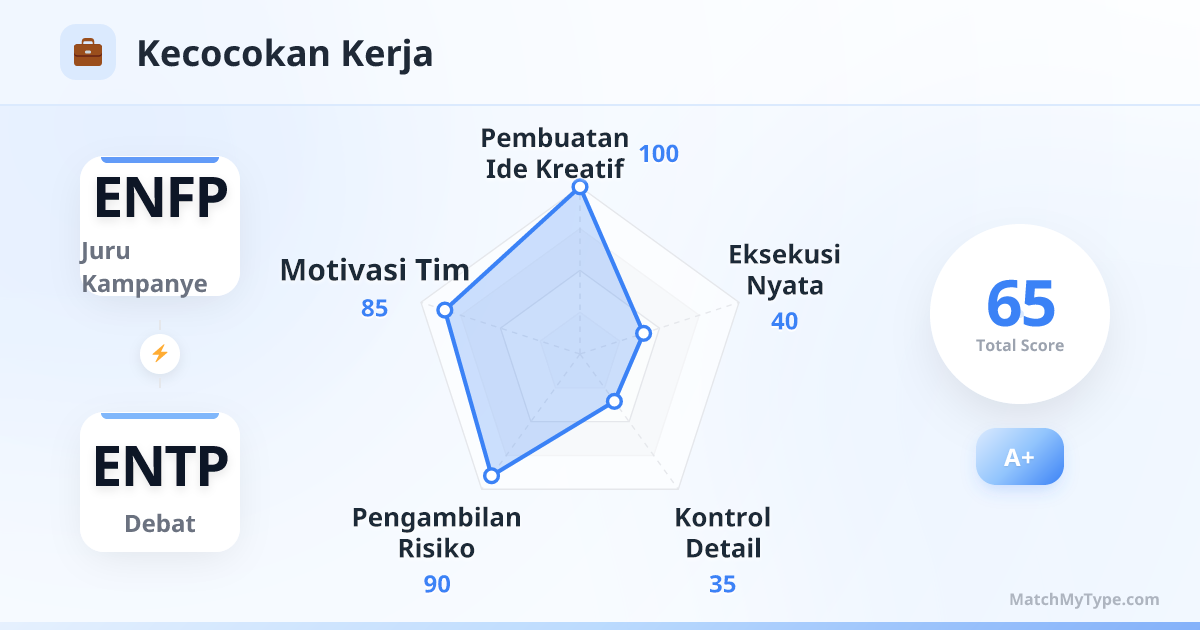Click the Eksekusi Nyata axis label
The image size is (1200, 630).
coord(785,270)
